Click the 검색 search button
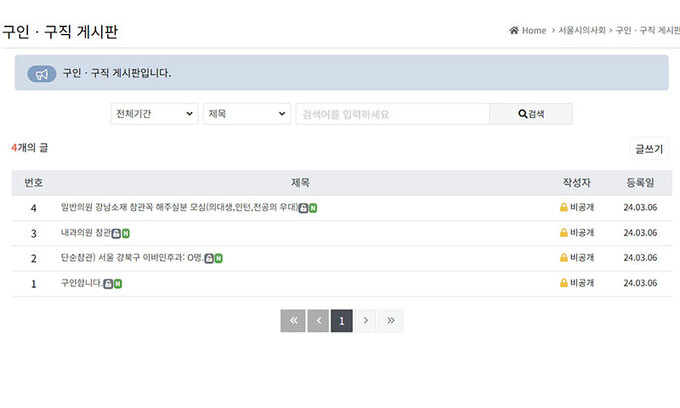 pos(531,114)
